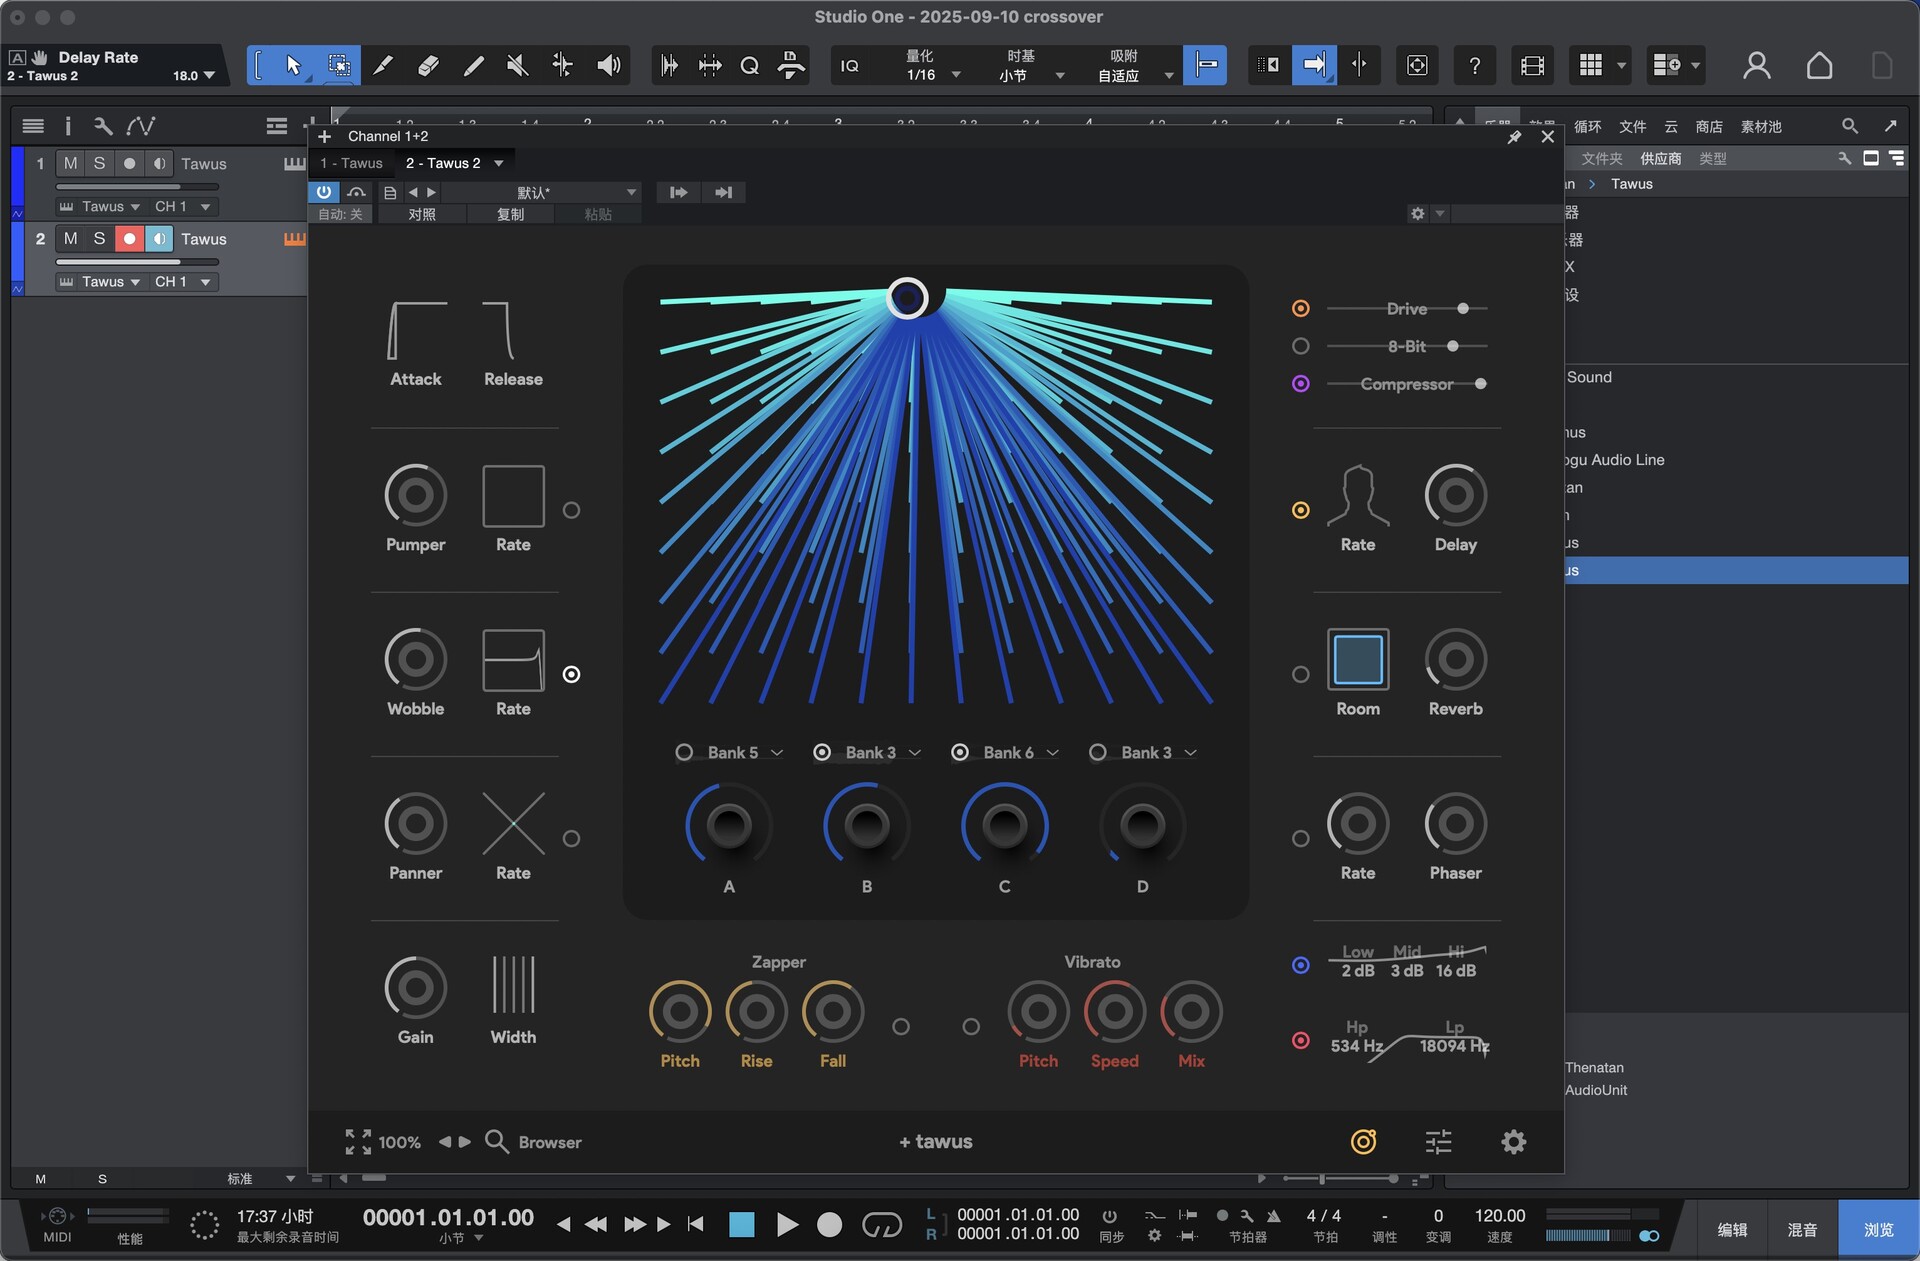Open Tawus plugin settings gear
This screenshot has height=1261, width=1920.
coord(1513,1142)
